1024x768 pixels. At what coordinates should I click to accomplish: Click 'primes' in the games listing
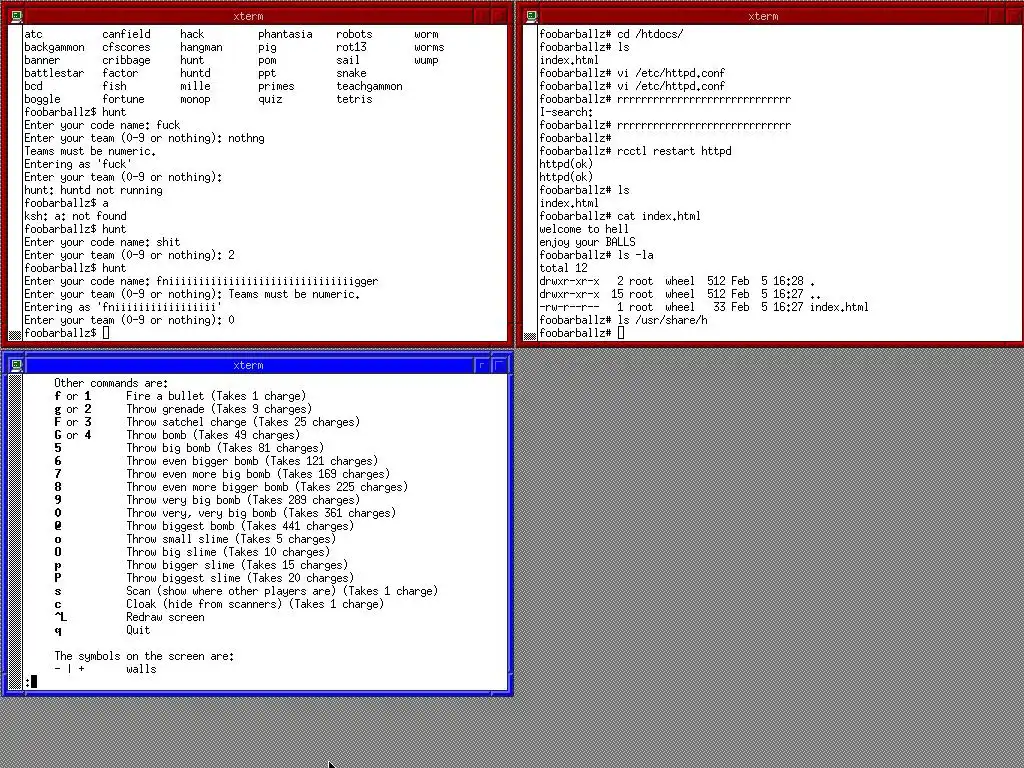276,86
